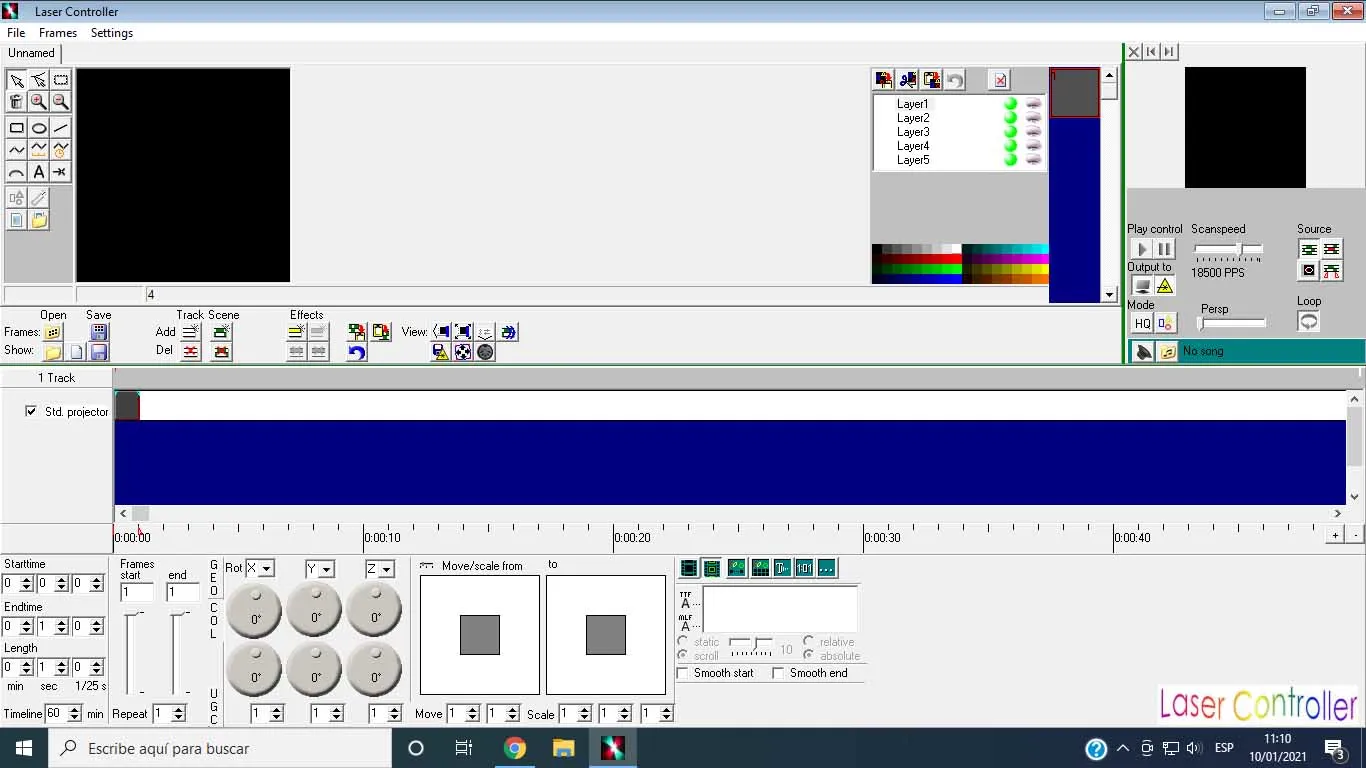Open Google Chrome from the taskbar

515,748
